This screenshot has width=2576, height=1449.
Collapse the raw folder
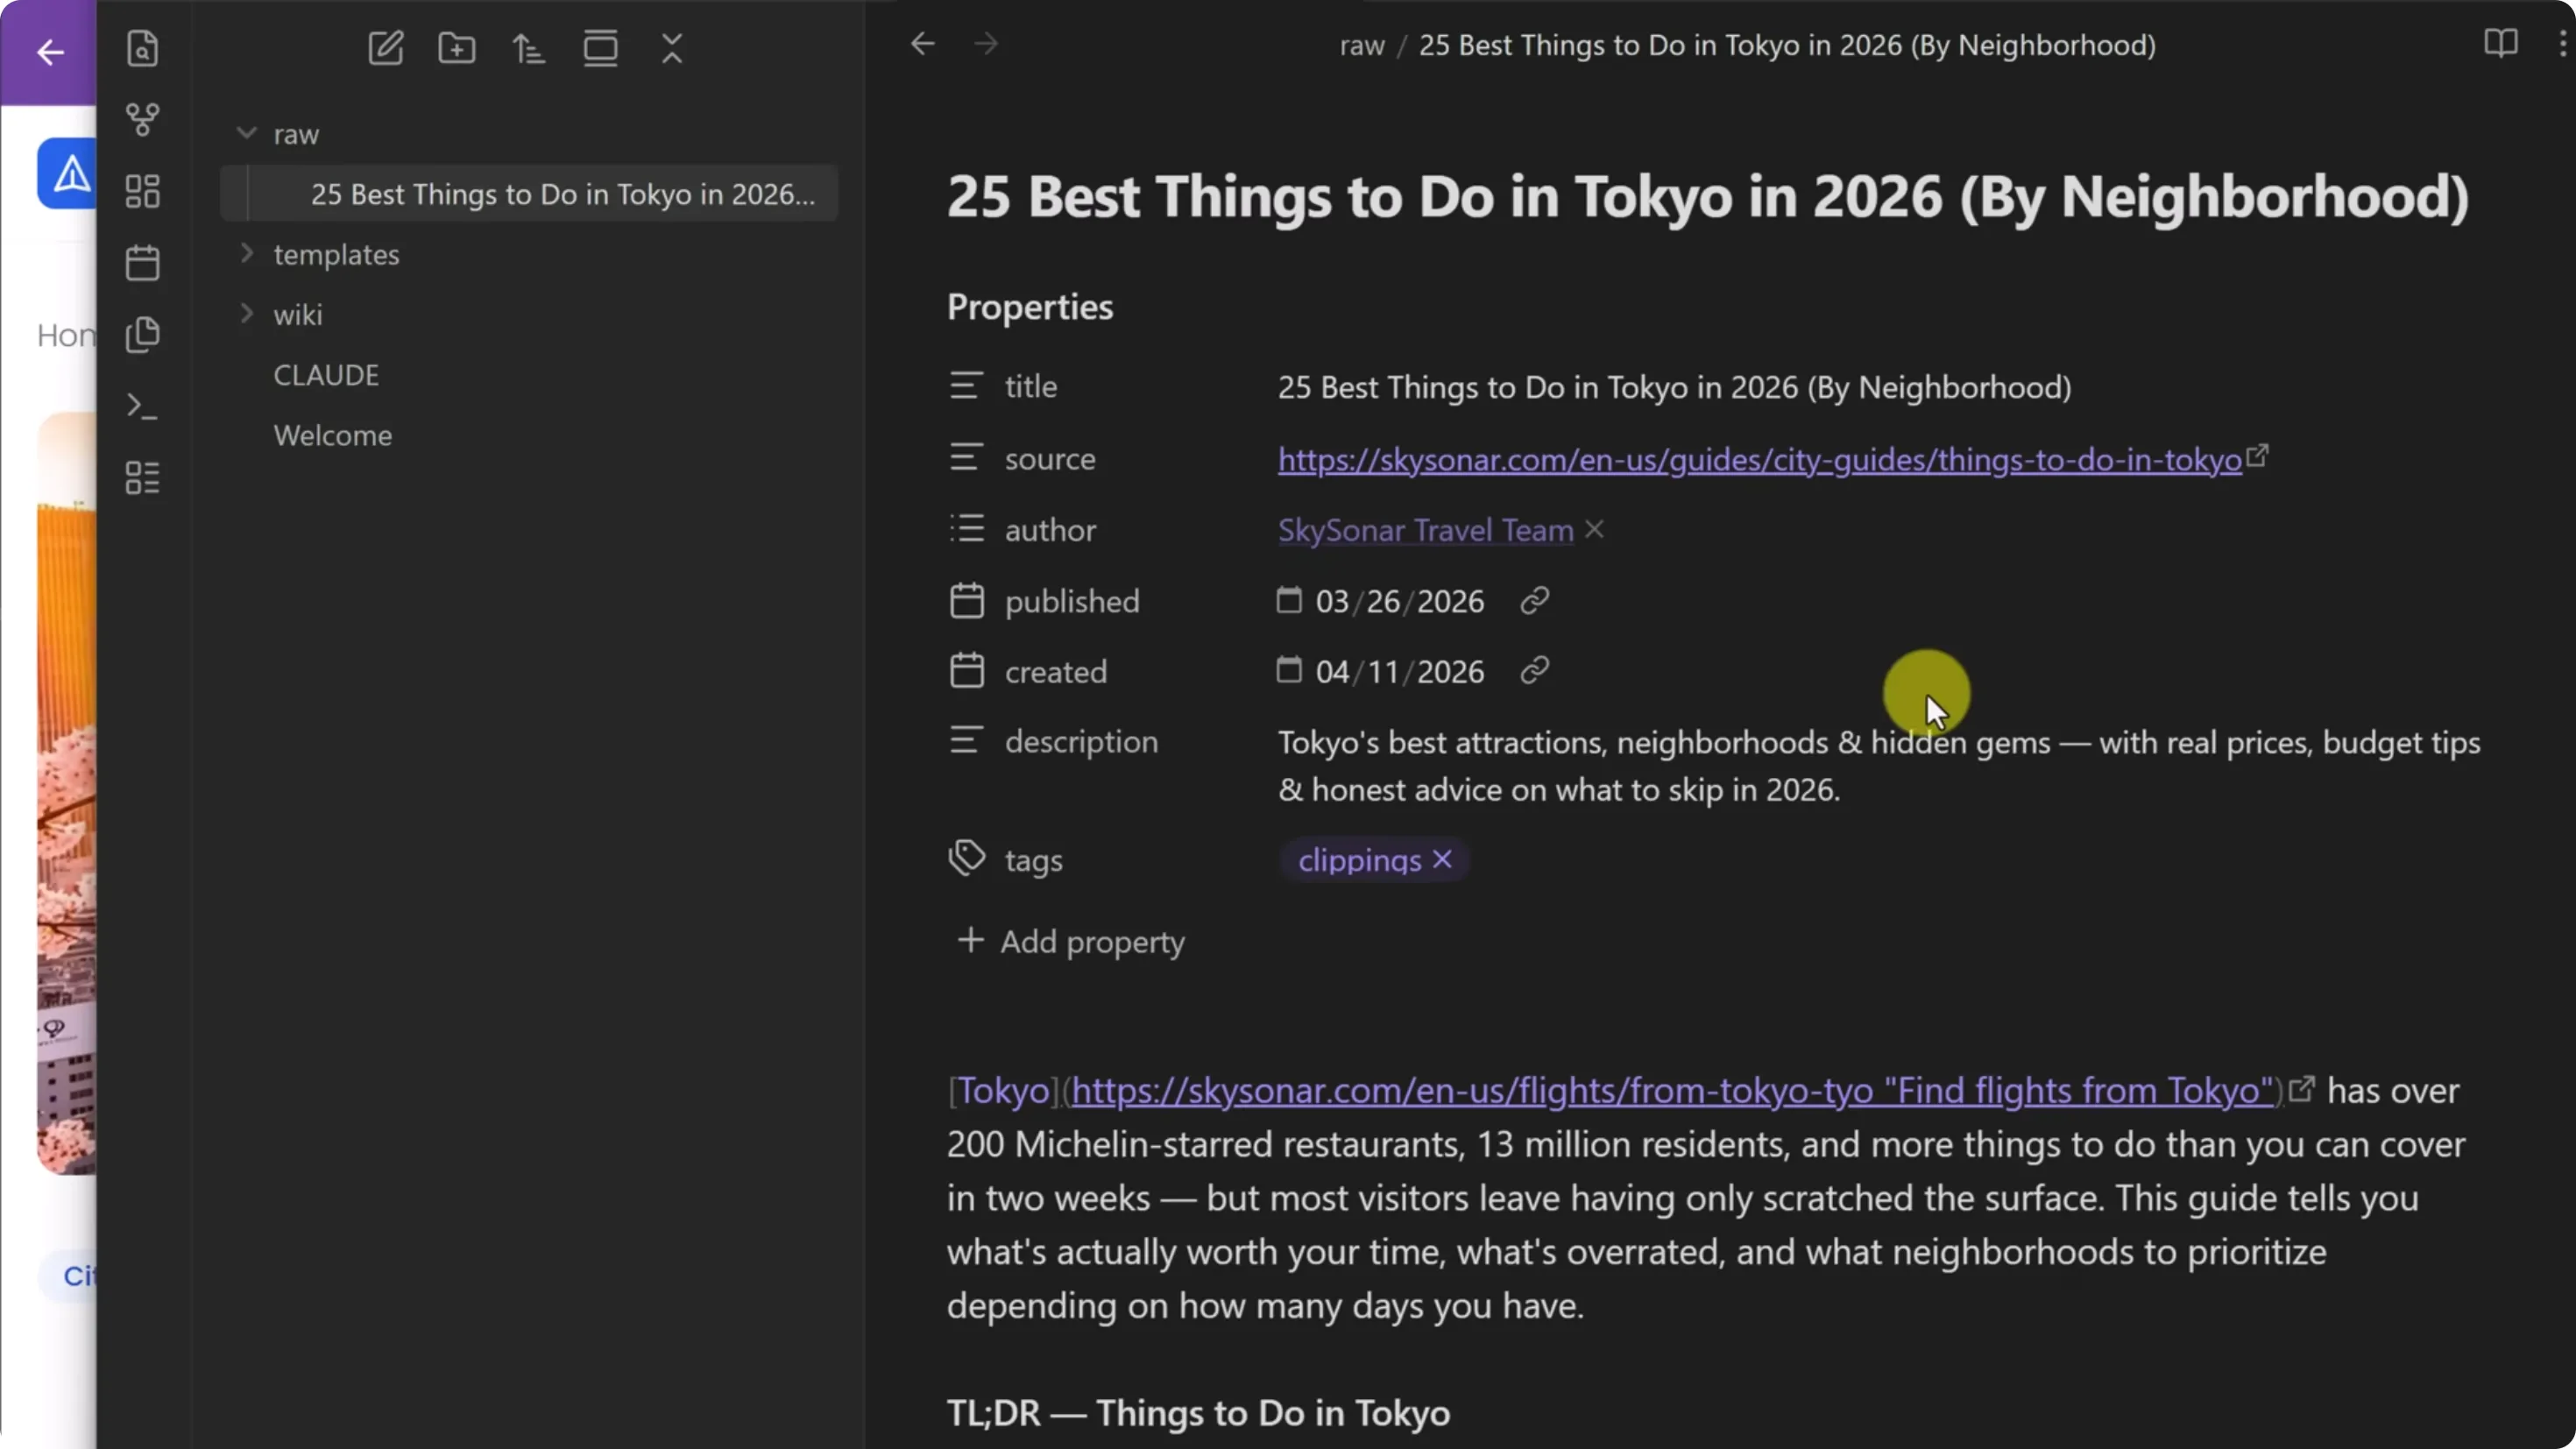click(x=246, y=133)
